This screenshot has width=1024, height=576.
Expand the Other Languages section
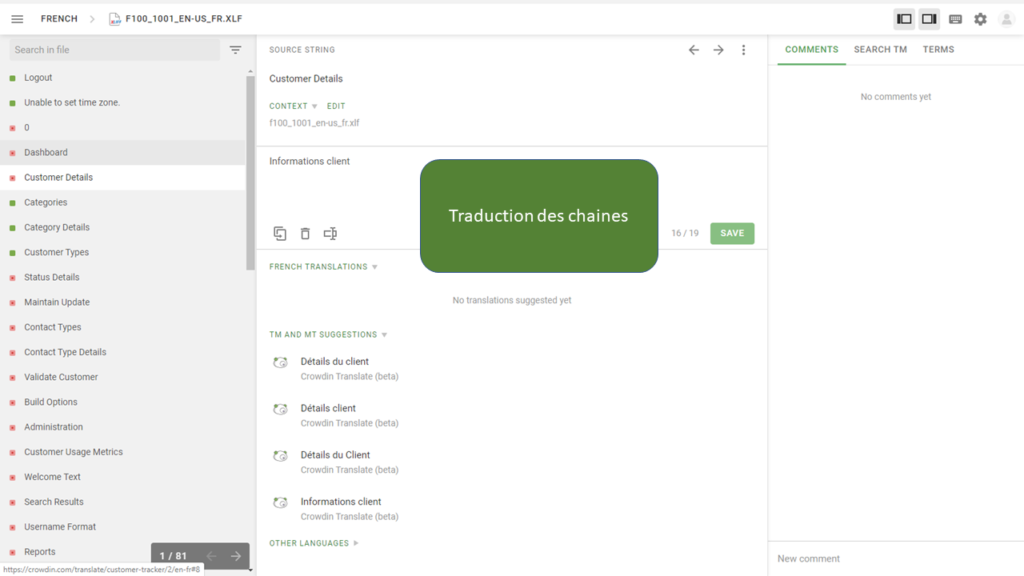click(x=314, y=543)
